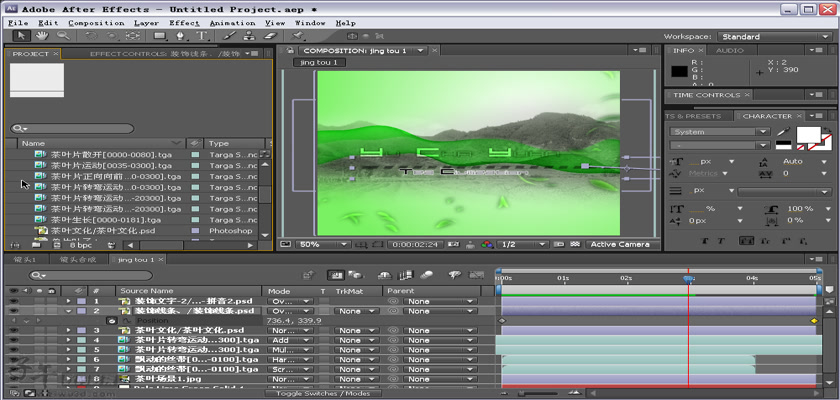Open the Layer menu

(146, 23)
